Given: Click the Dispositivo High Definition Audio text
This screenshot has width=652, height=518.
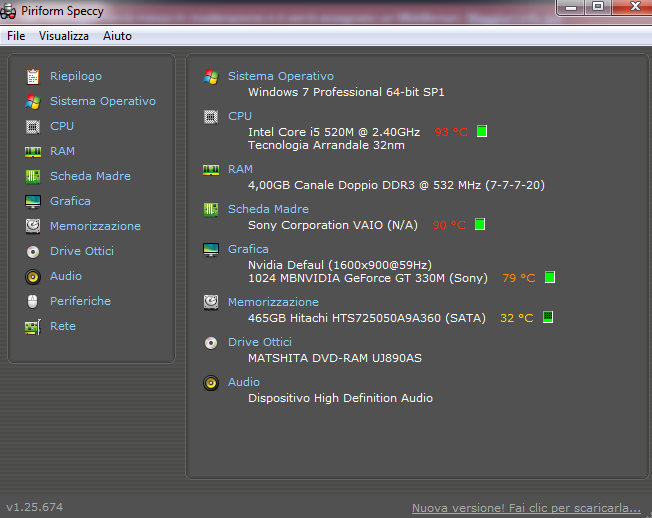Looking at the screenshot, I should click(340, 398).
